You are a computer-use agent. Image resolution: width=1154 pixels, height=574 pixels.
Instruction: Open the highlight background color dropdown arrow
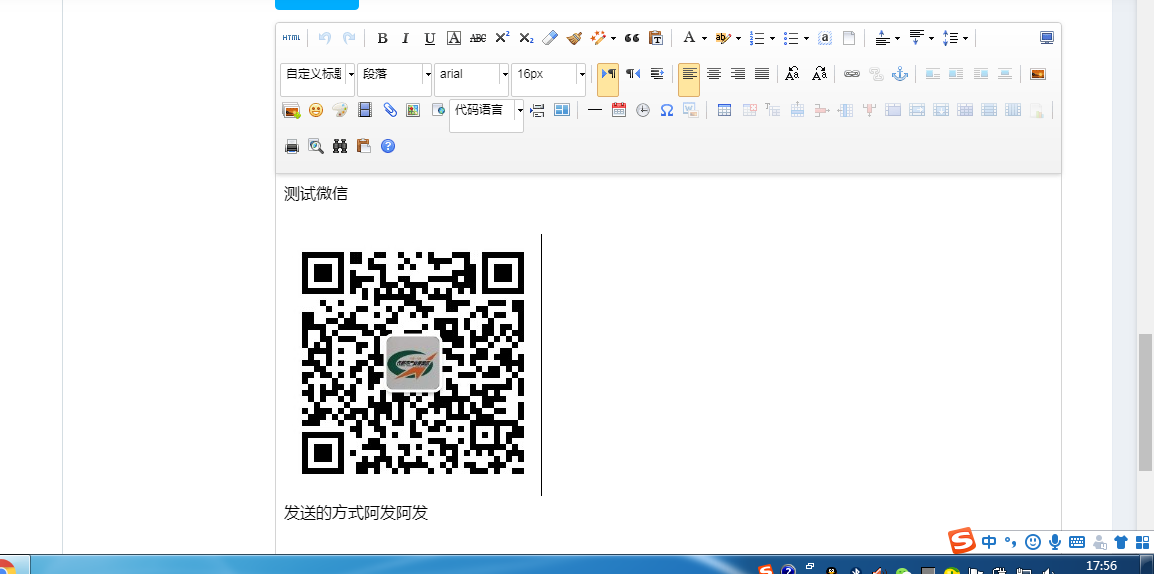738,38
